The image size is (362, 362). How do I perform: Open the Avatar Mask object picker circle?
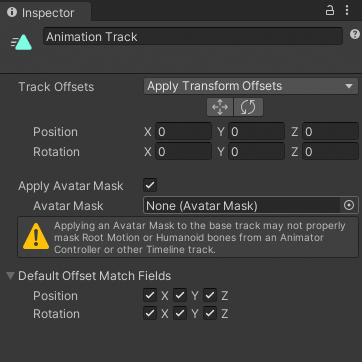point(349,205)
